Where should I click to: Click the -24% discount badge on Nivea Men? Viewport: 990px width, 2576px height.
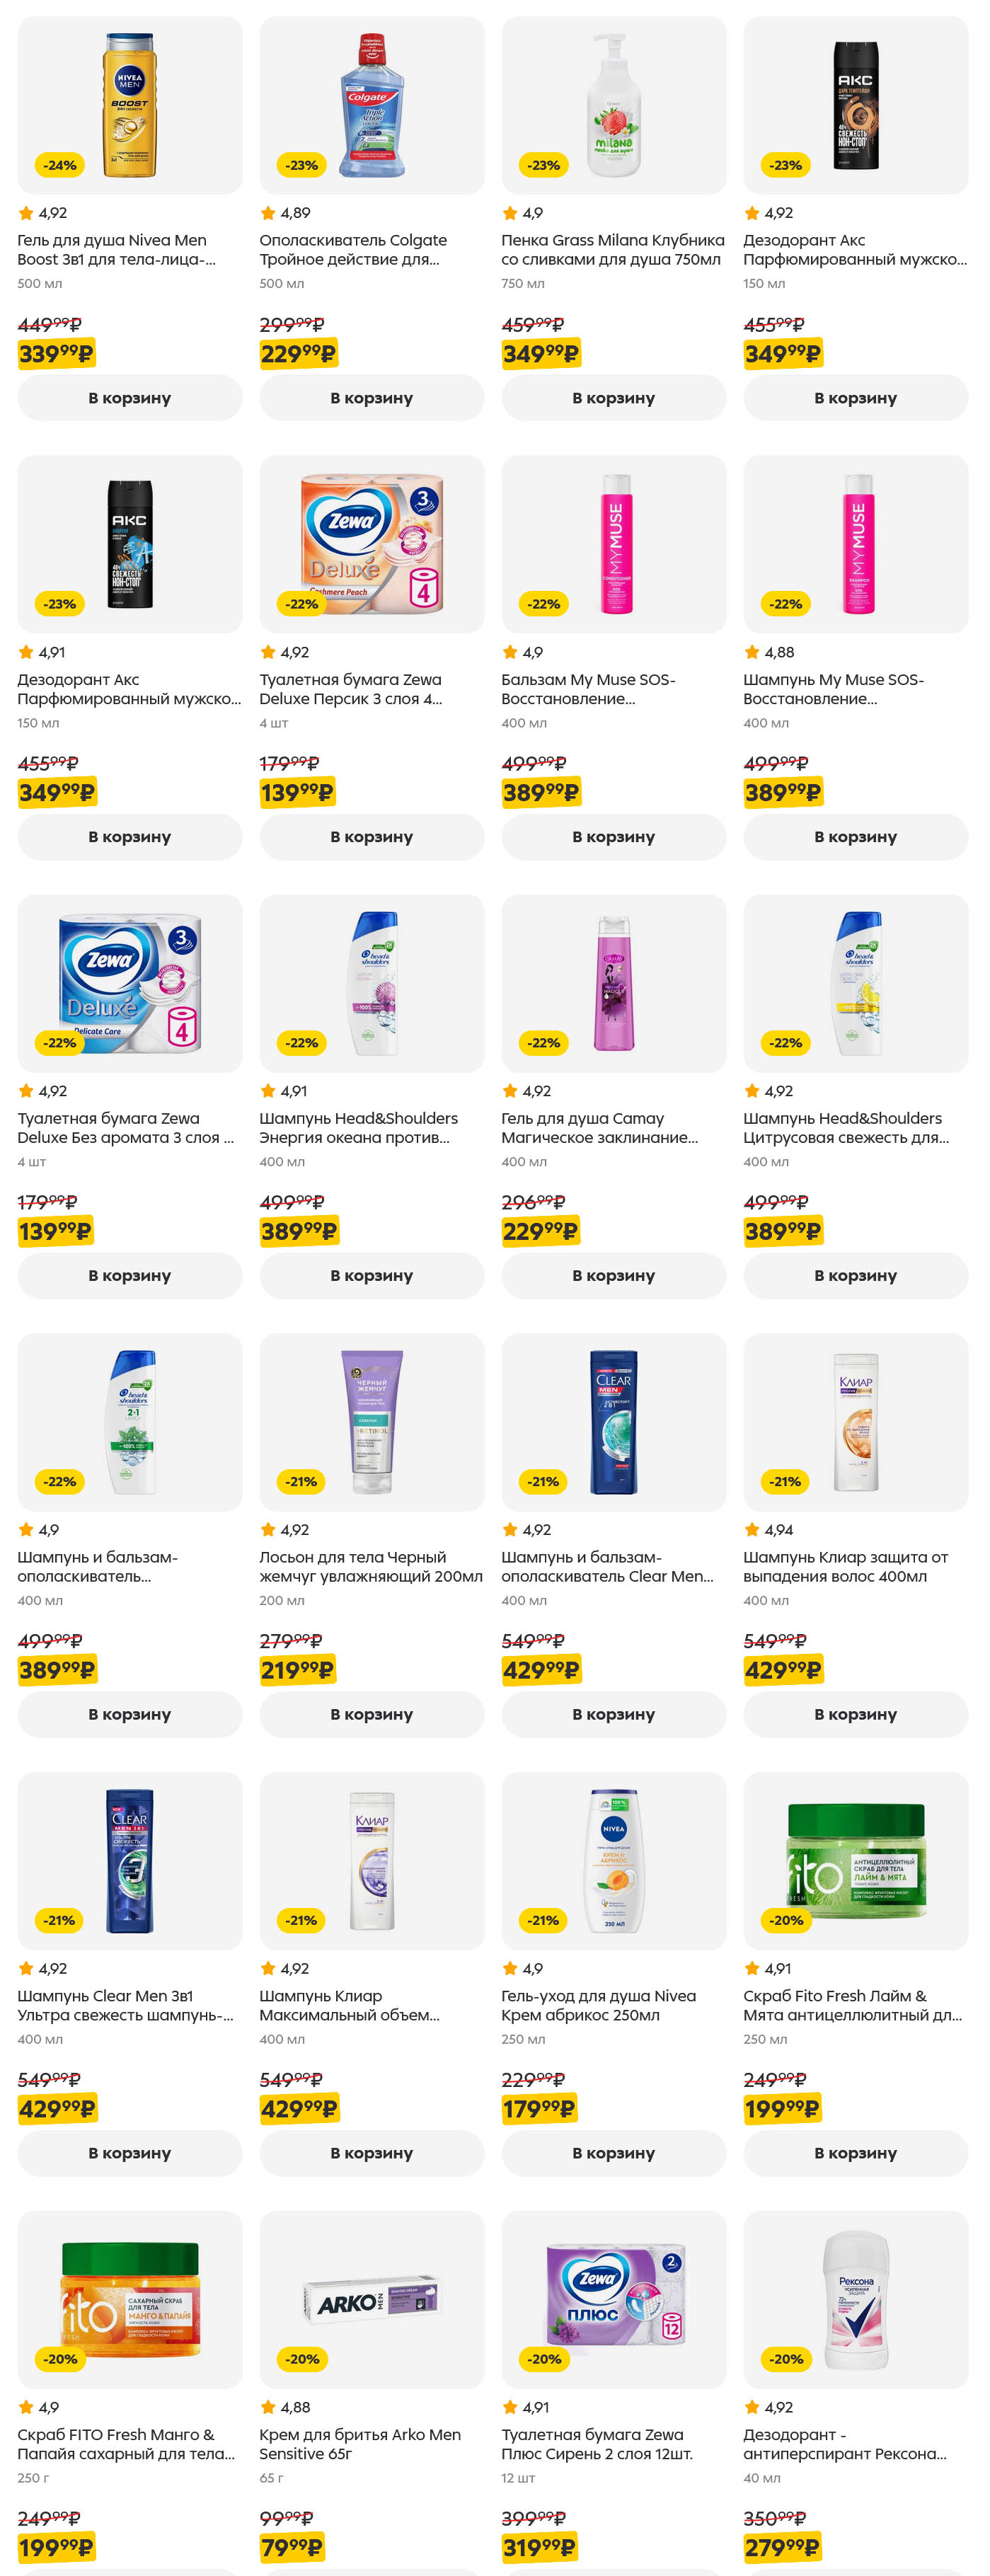tap(60, 165)
